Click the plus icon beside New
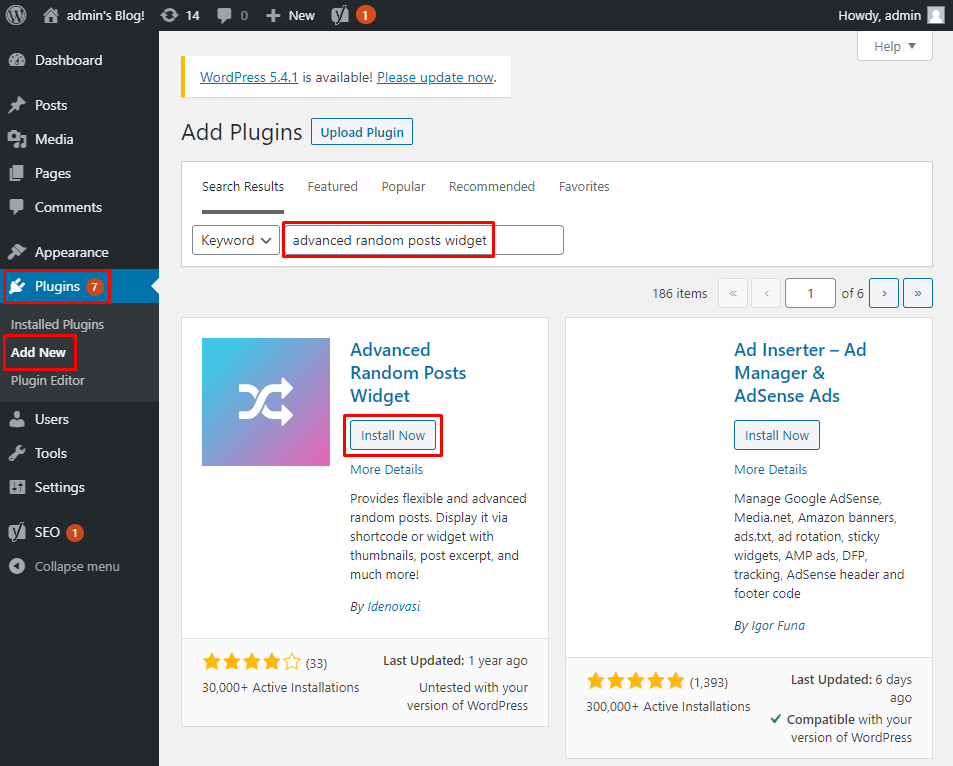This screenshot has height=766, width=953. [x=273, y=15]
